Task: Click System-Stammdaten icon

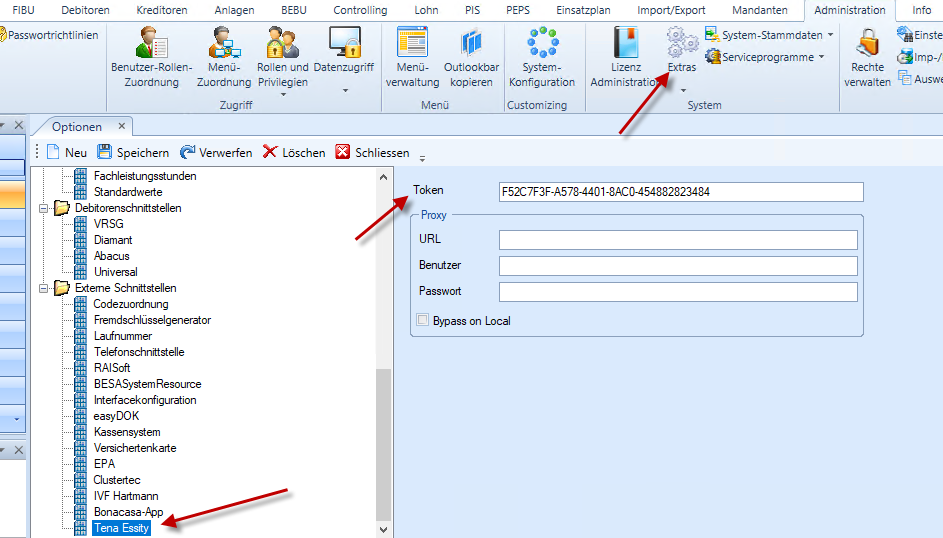Action: 712,35
